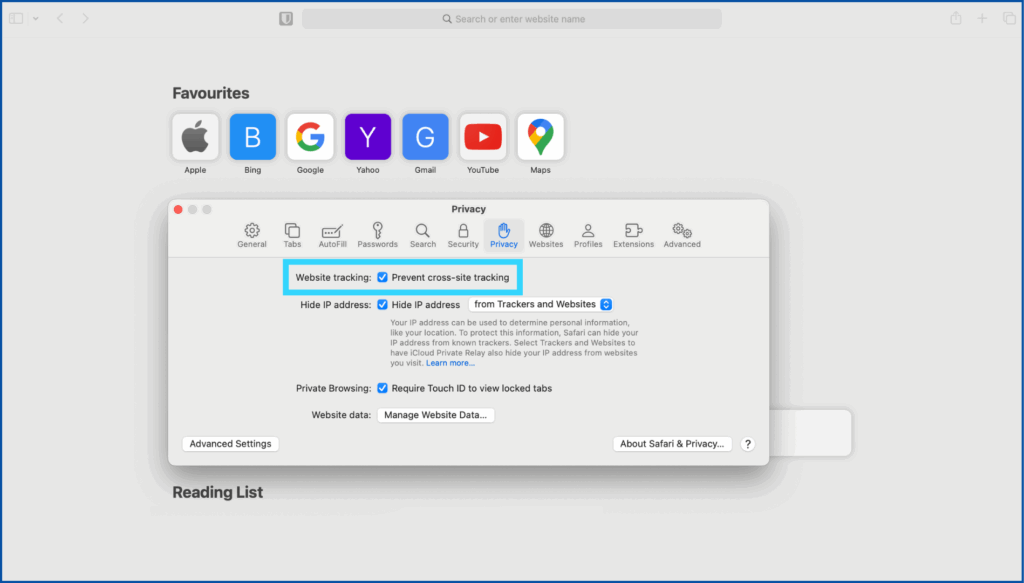This screenshot has height=583, width=1024.
Task: Toggle the Hide IP address checkbox
Action: click(x=383, y=305)
